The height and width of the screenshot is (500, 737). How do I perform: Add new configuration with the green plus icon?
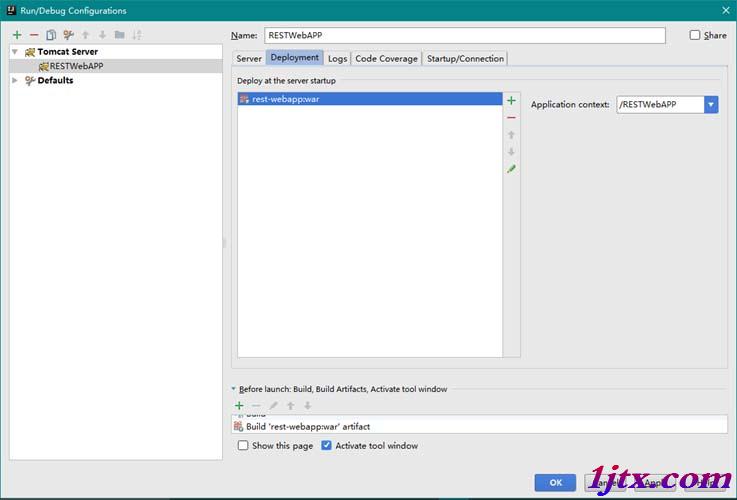pos(17,35)
